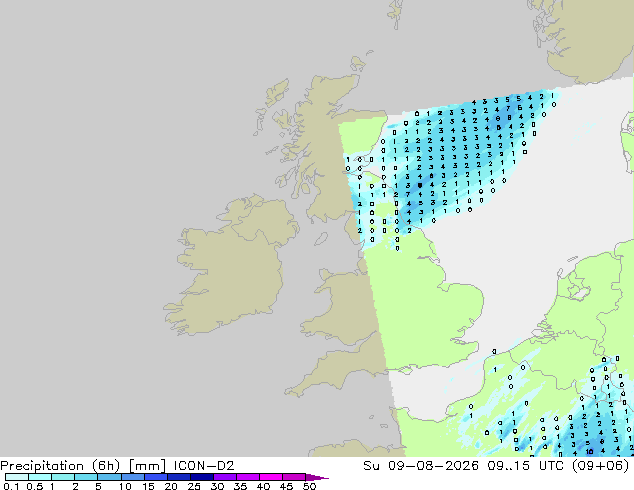The image size is (634, 490).
Task: Click the 15–20 mm legend swatch
Action: (156, 477)
